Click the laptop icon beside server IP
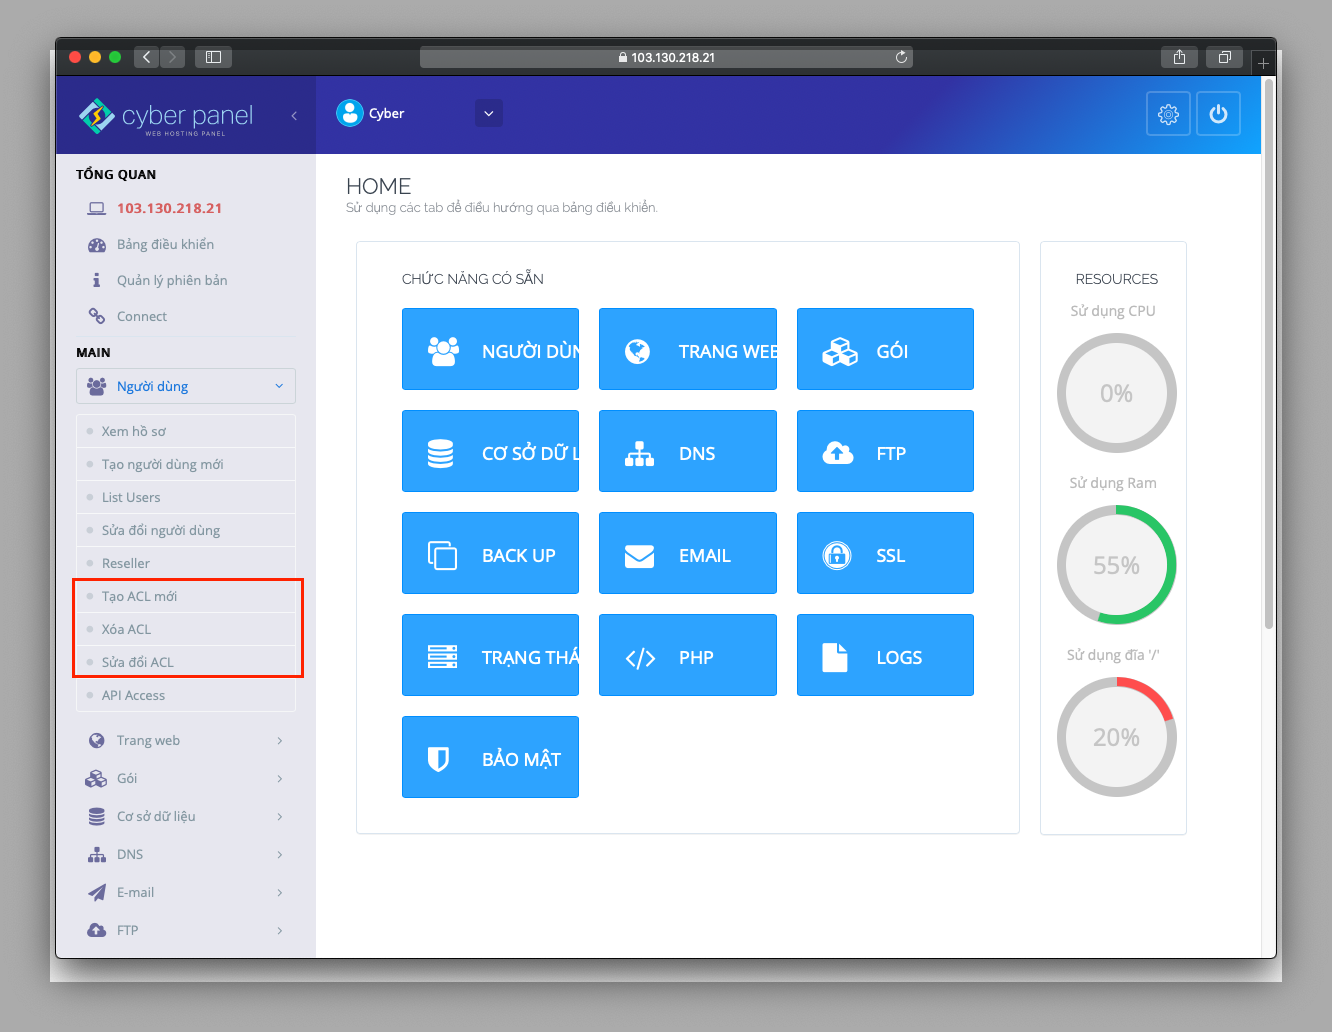This screenshot has height=1032, width=1332. coord(97,208)
